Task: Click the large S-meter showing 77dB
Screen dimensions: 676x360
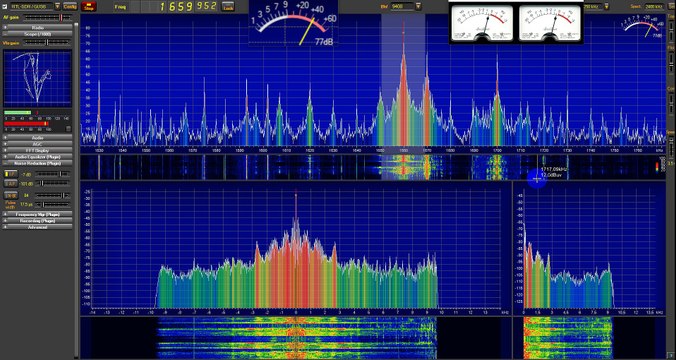Action: click(293, 23)
